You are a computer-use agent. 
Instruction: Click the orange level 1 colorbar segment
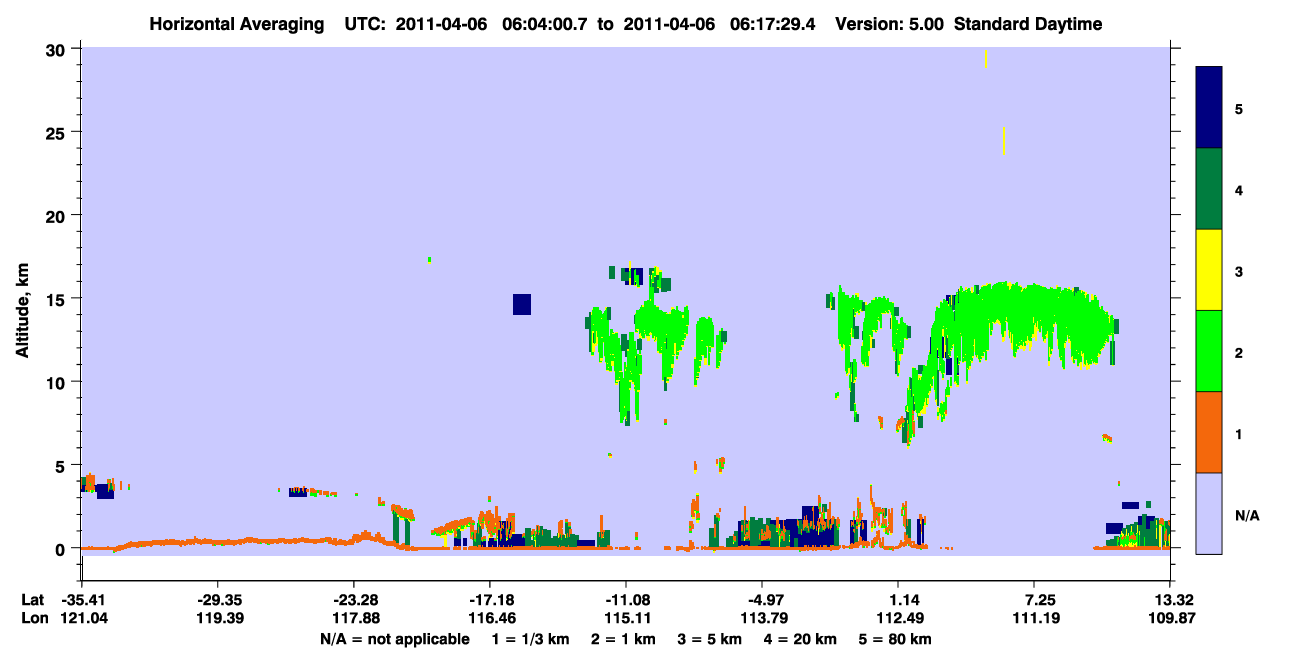click(1209, 432)
